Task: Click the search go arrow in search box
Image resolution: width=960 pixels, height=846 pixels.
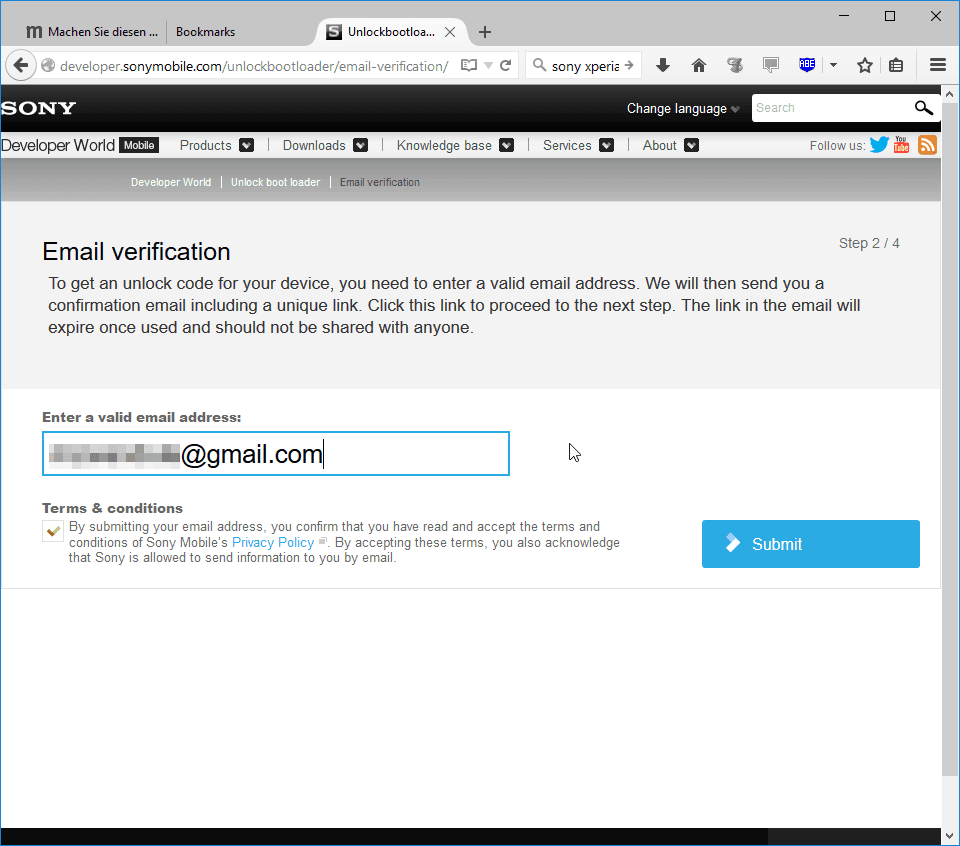Action: click(629, 65)
